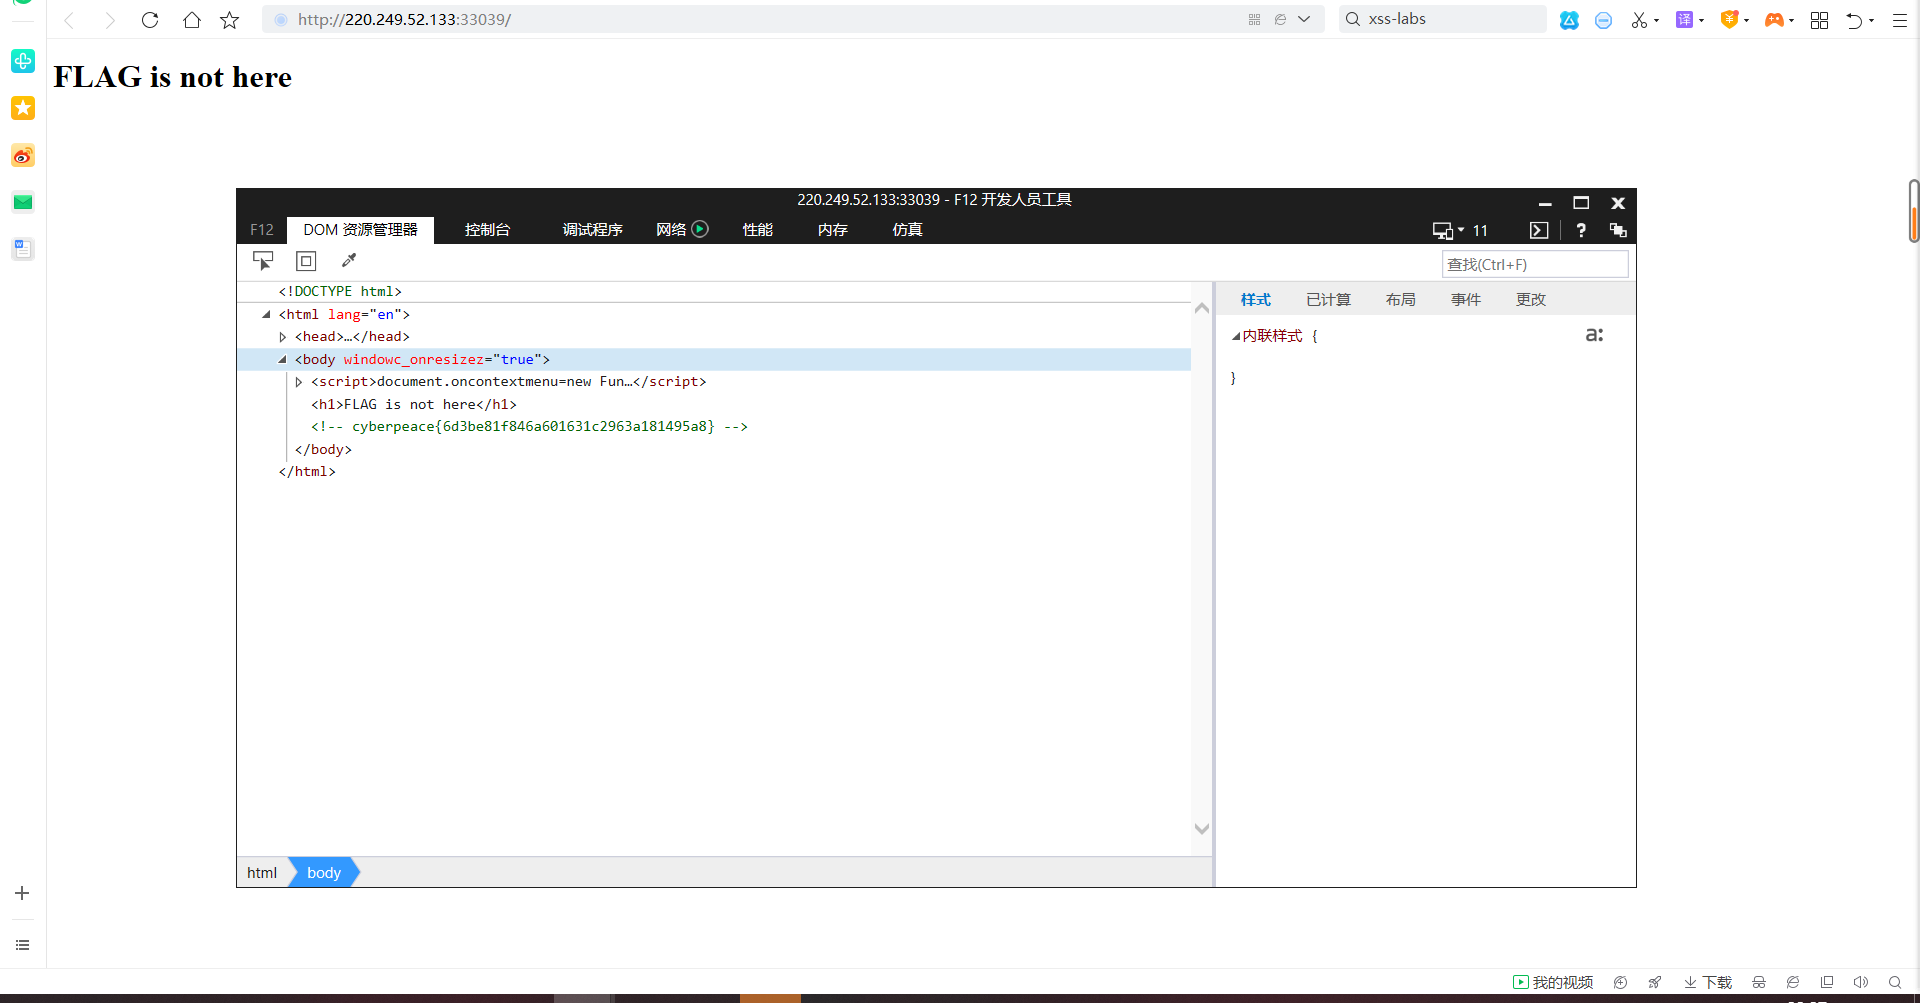Toggle display of DOM element highlight boxes
The width and height of the screenshot is (1920, 1003).
(x=306, y=261)
